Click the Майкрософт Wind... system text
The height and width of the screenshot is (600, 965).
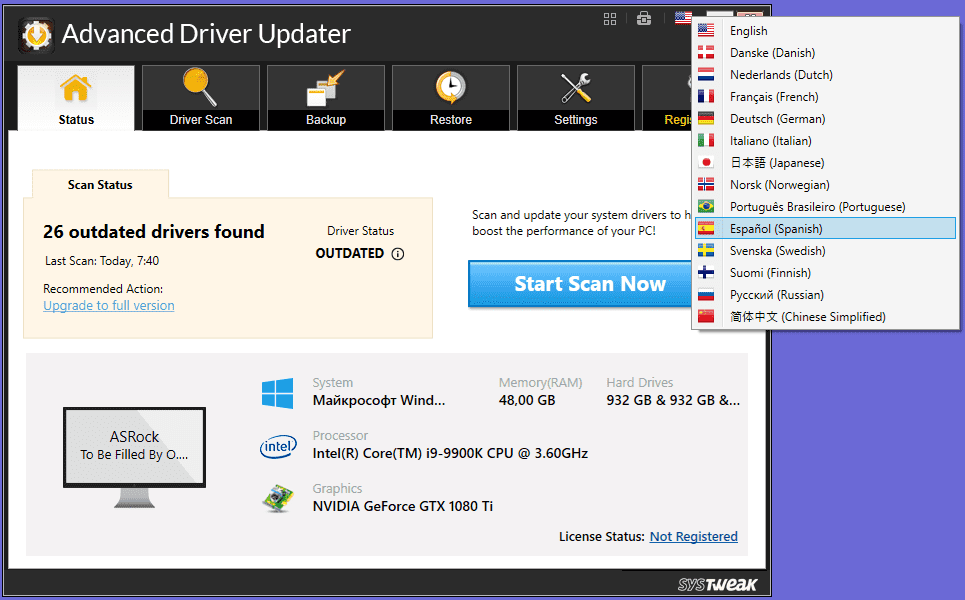[378, 401]
